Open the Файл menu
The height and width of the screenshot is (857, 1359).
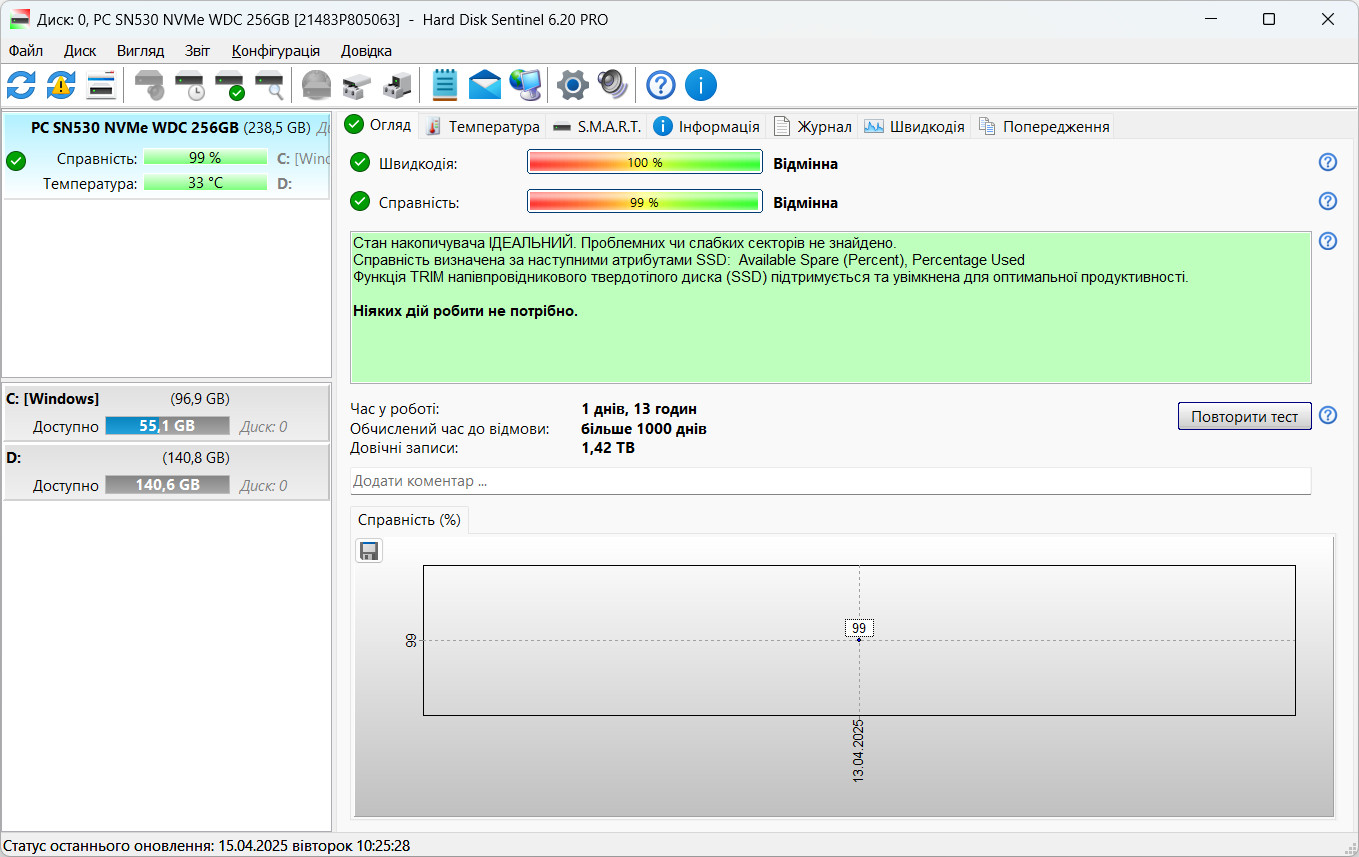point(26,50)
